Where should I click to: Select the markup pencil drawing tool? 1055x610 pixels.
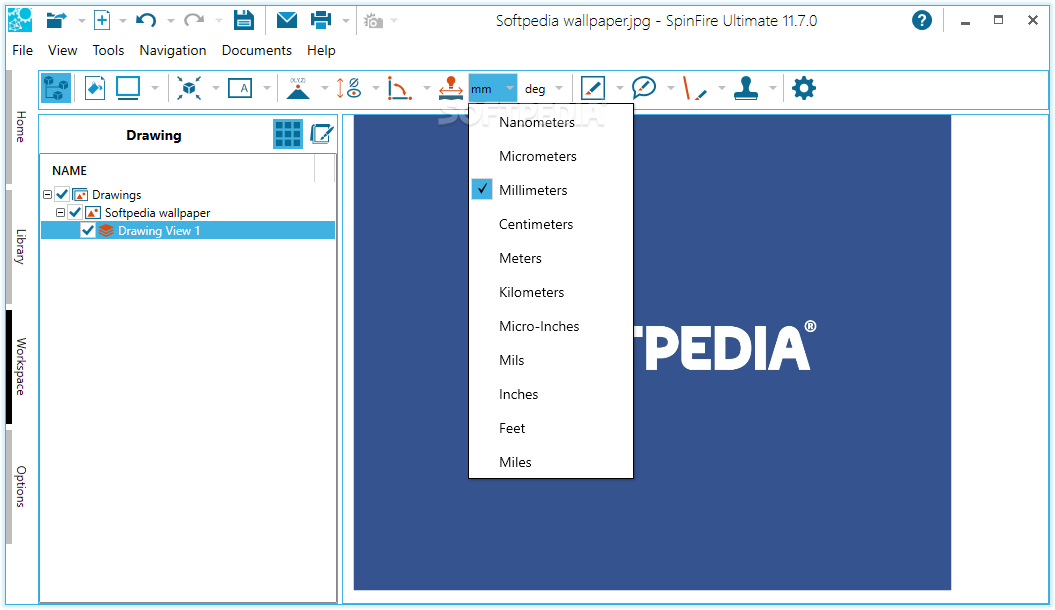(593, 88)
